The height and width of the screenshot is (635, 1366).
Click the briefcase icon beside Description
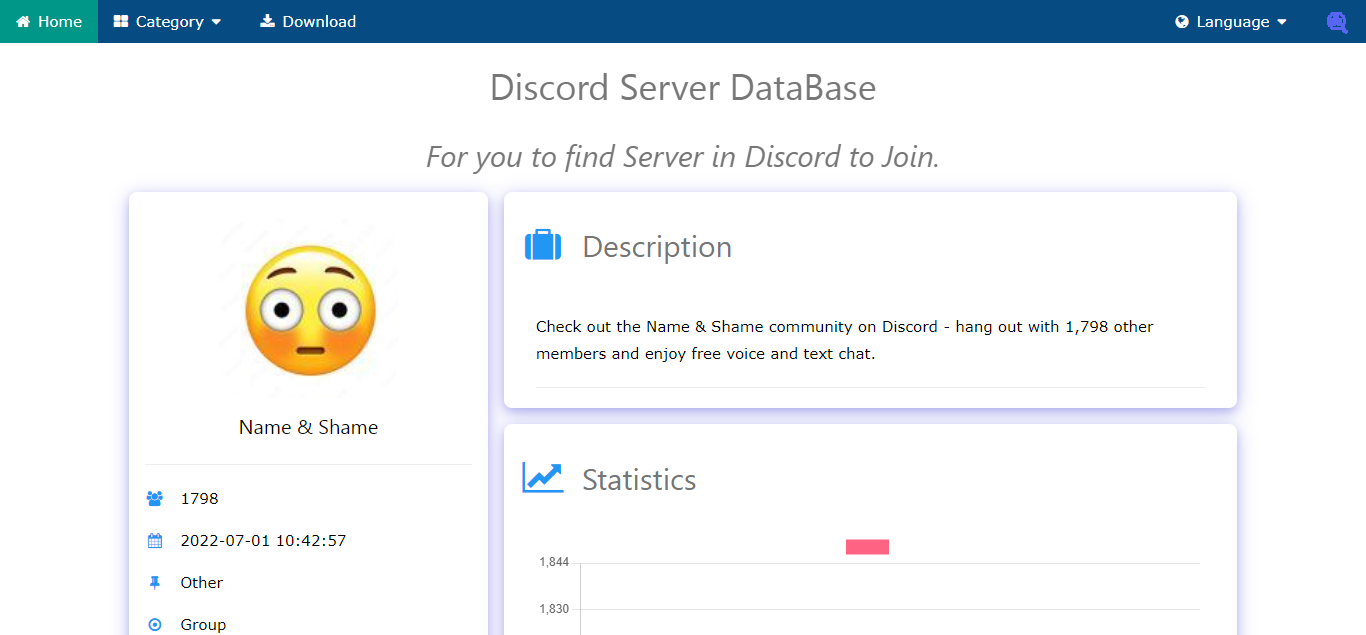543,246
